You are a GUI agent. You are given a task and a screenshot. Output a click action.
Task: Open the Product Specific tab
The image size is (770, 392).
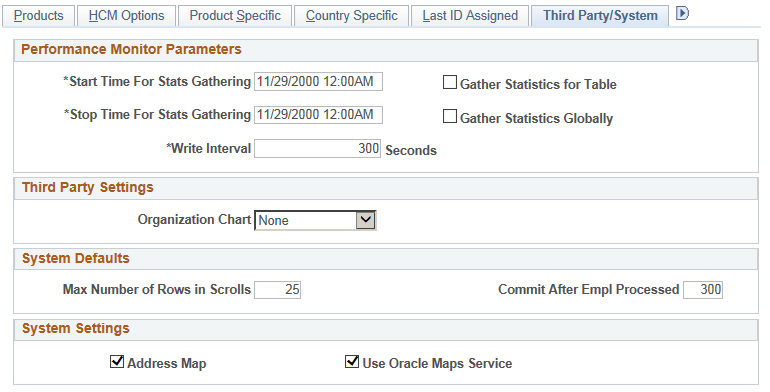pos(235,16)
